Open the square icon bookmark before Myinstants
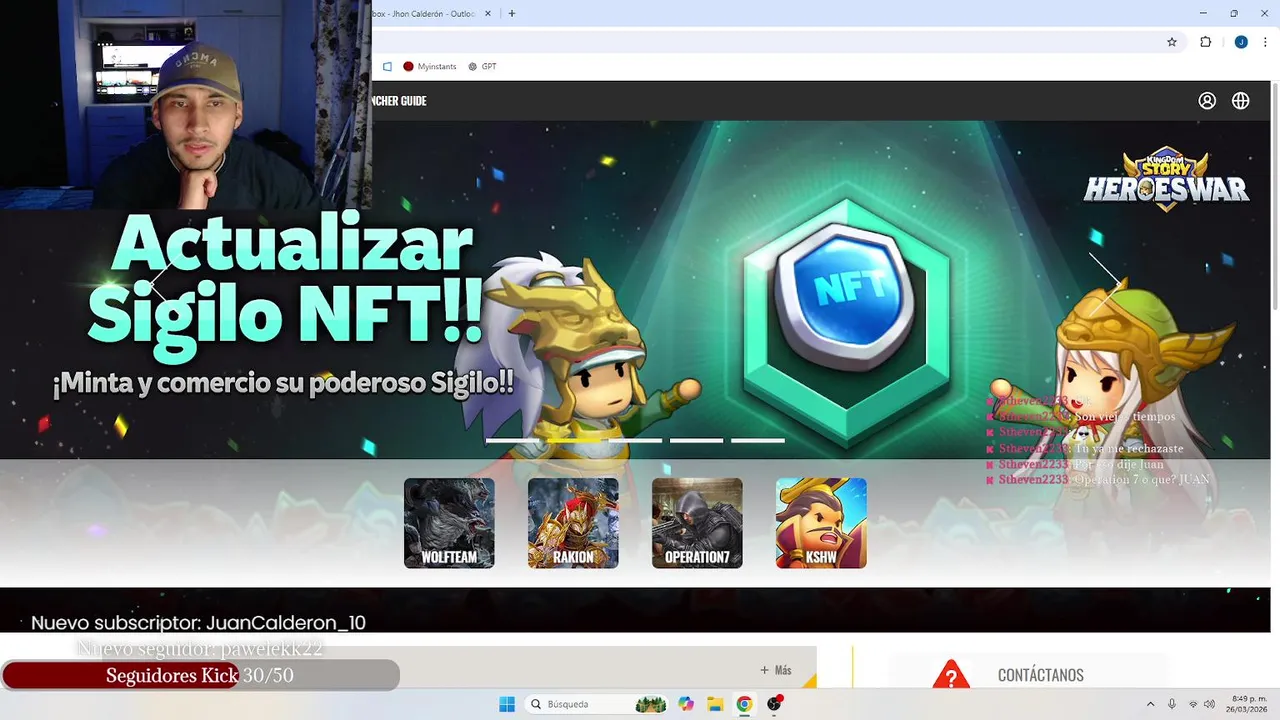Viewport: 1280px width, 720px height. (387, 67)
